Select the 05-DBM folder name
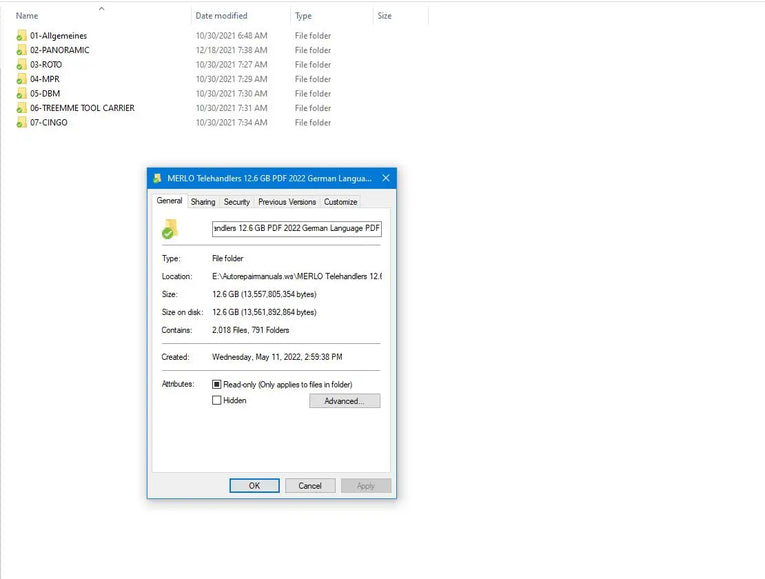The image size is (765, 579). point(45,93)
